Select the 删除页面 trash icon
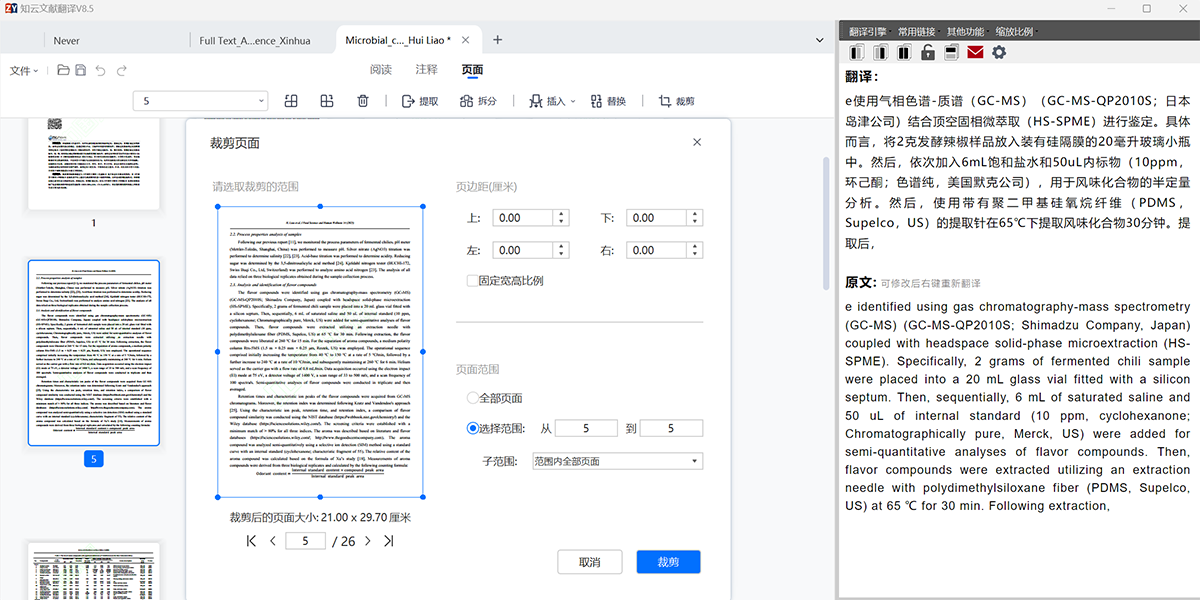This screenshot has height=600, width=1200. point(362,100)
